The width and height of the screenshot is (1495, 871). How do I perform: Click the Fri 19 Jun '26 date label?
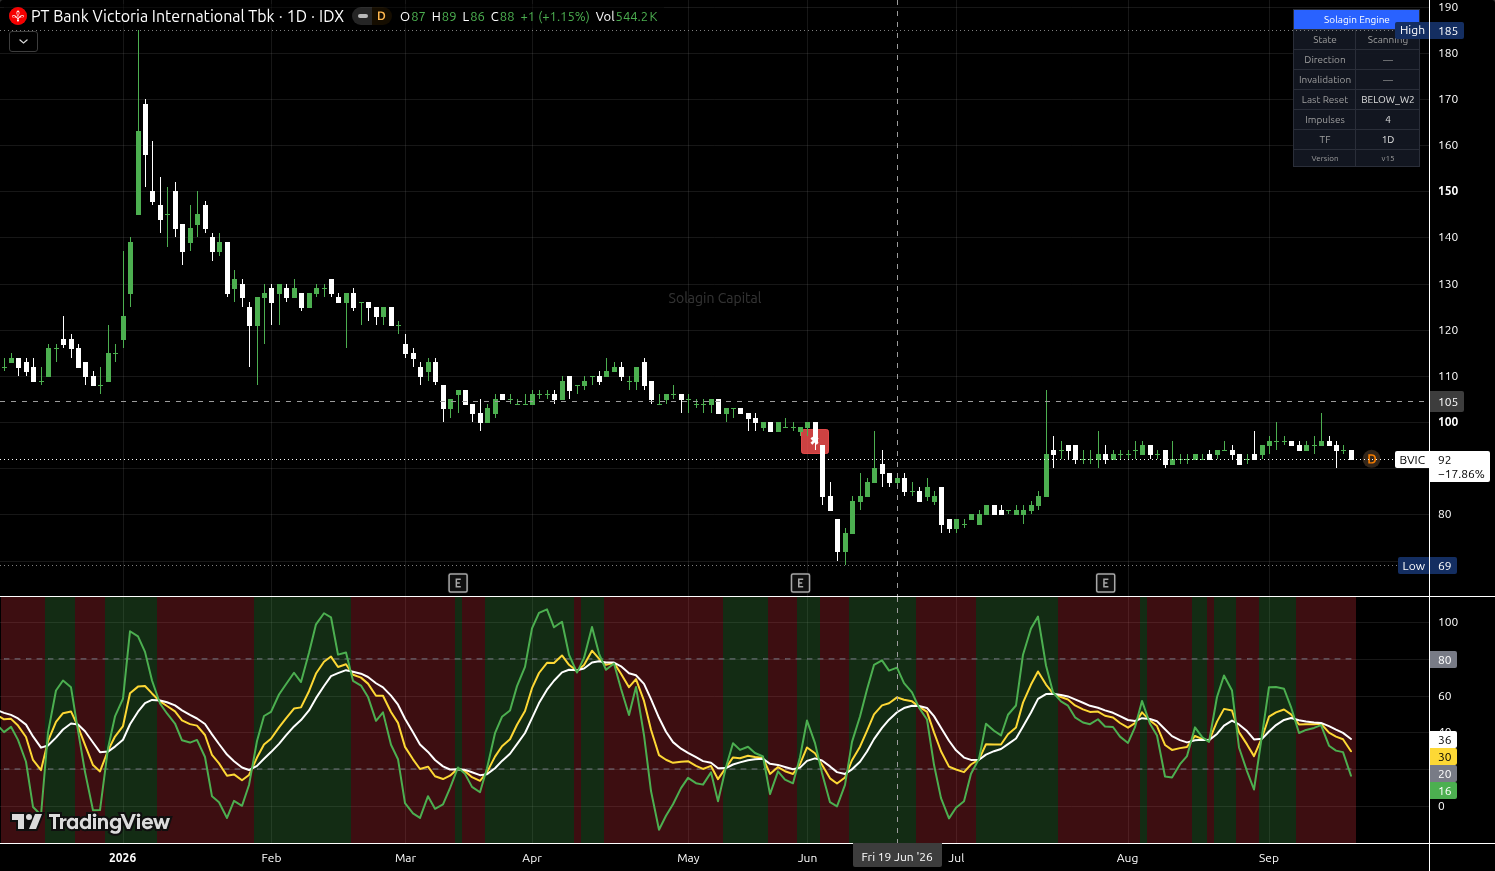[897, 857]
